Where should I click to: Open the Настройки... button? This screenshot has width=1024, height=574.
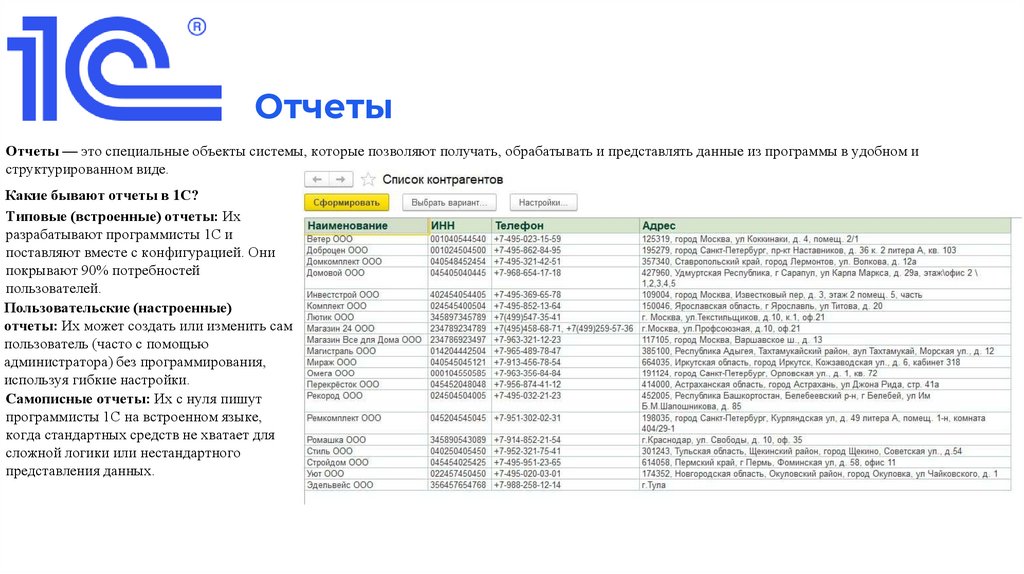pos(543,202)
